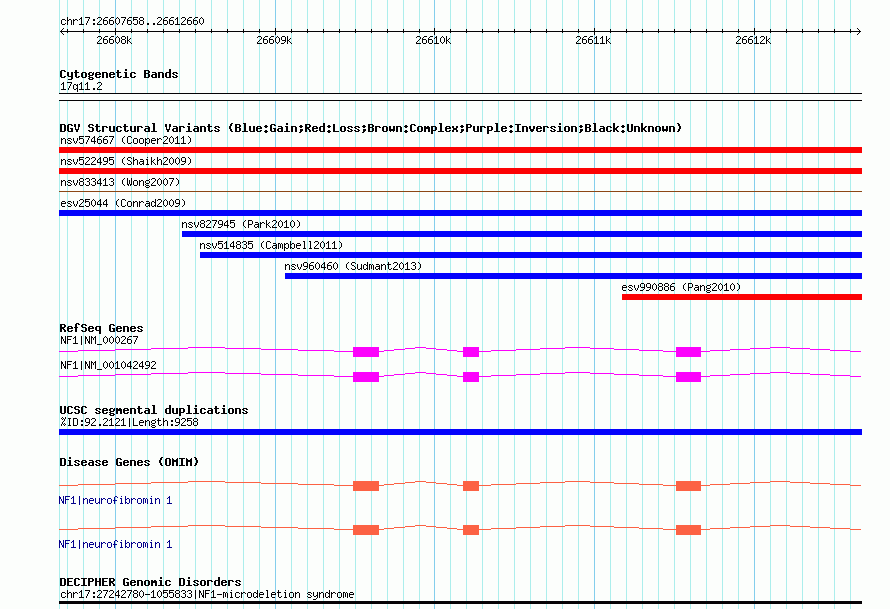Click the esv25044 (Conrad2009) label
The width and height of the screenshot is (890, 609).
pyautogui.click(x=123, y=203)
